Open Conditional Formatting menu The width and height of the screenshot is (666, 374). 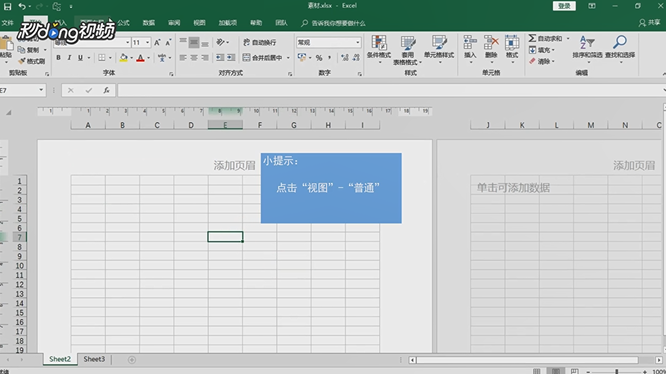click(379, 49)
